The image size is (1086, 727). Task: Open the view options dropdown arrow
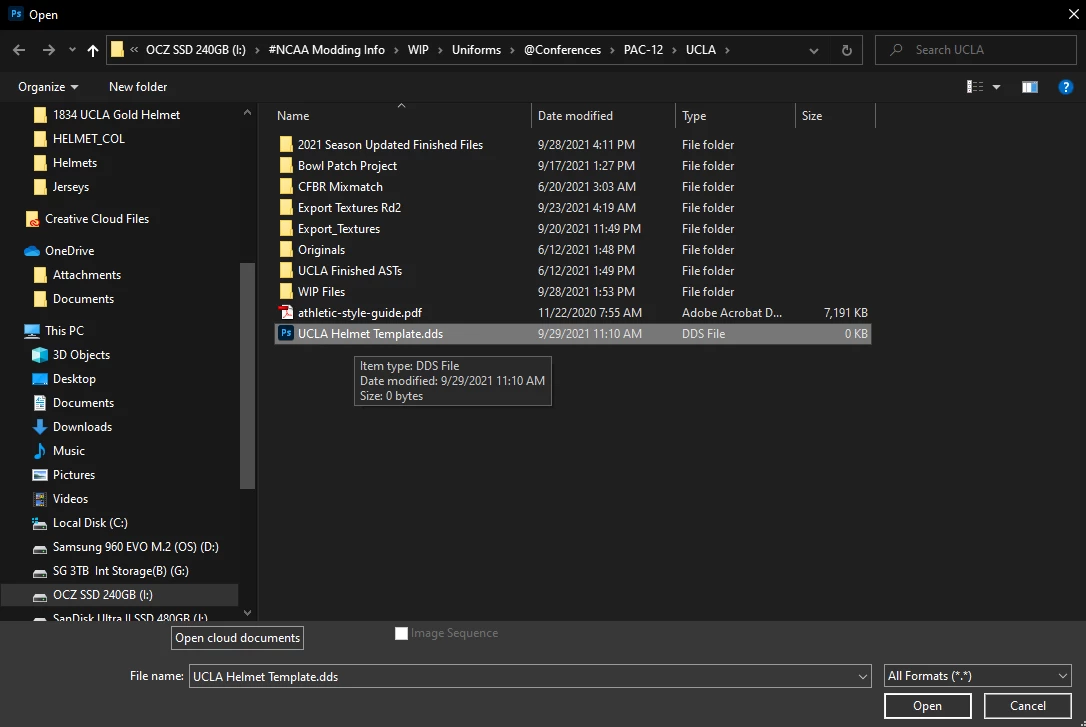coord(997,87)
